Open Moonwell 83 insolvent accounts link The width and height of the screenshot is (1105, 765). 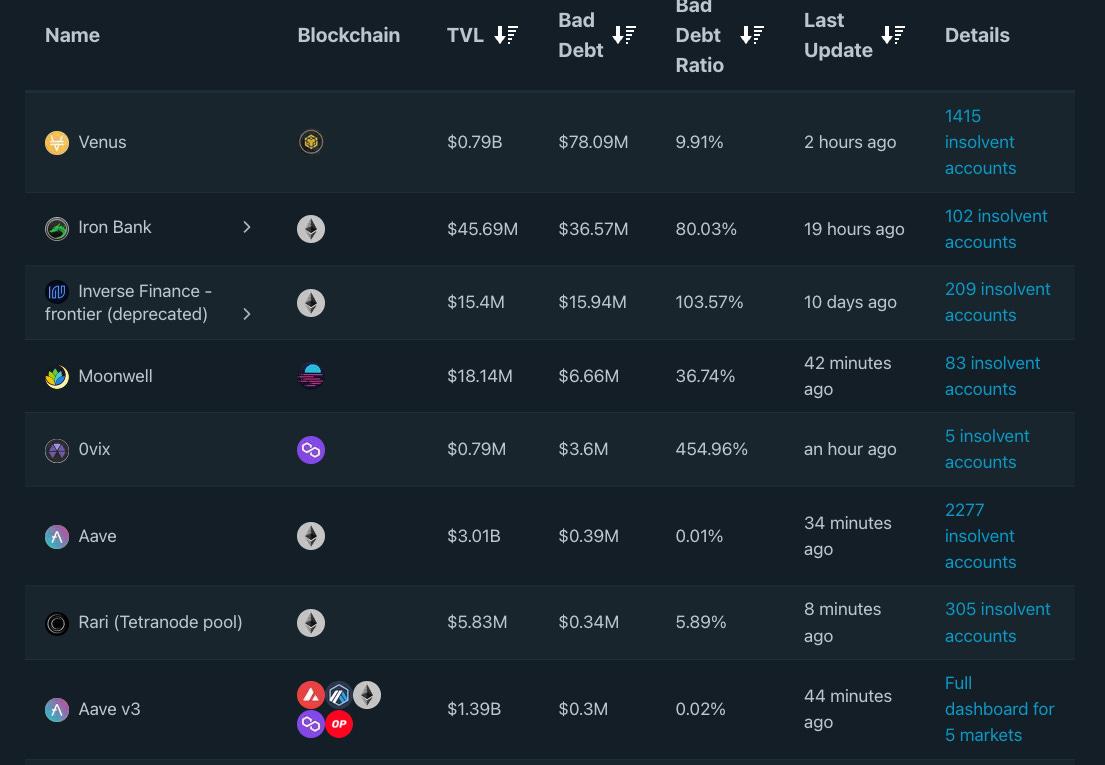tap(992, 376)
